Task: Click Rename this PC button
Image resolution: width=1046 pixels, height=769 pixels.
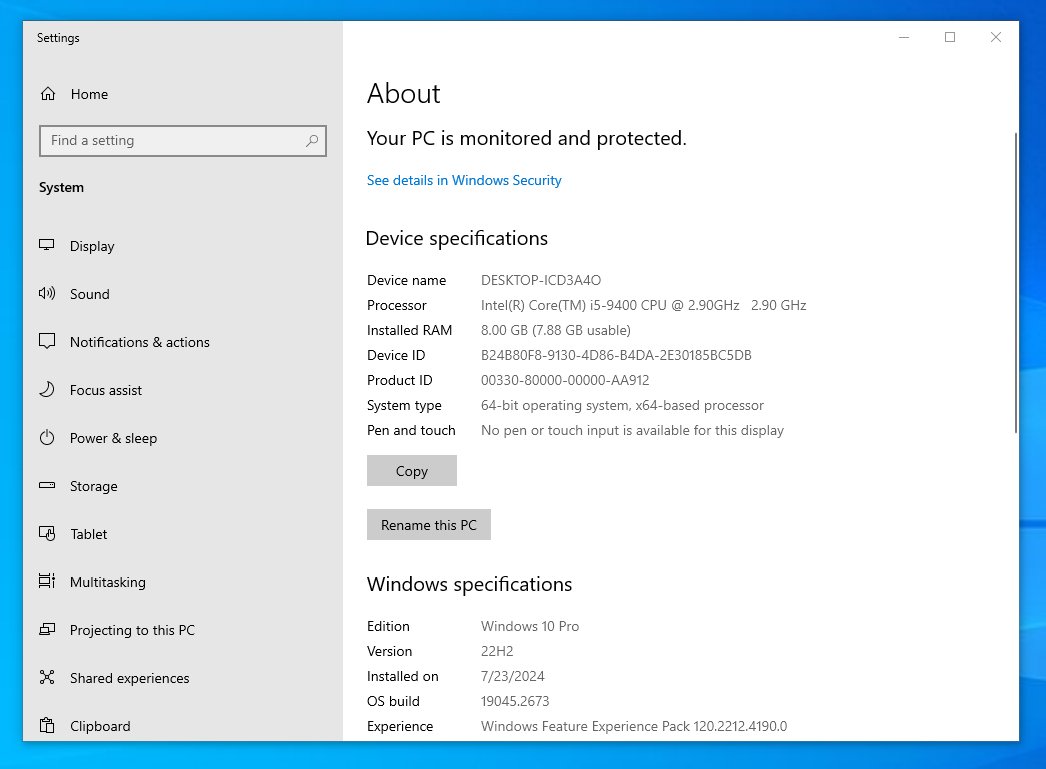Action: pyautogui.click(x=428, y=524)
